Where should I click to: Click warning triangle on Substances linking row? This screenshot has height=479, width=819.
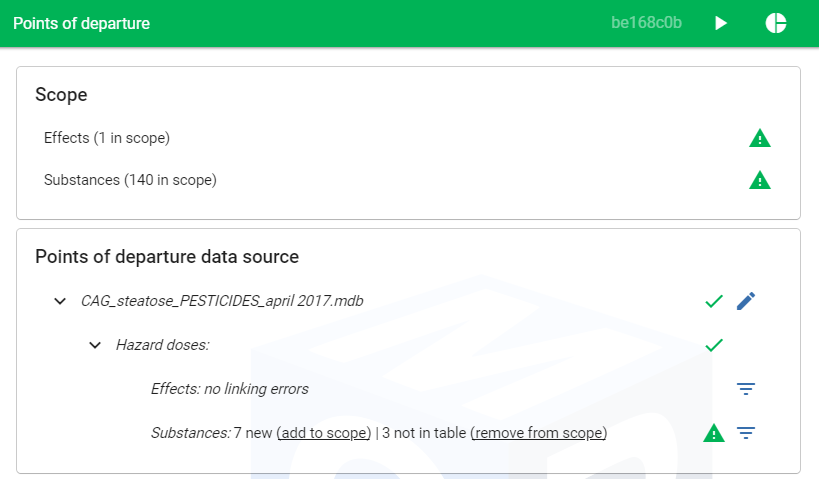click(713, 433)
